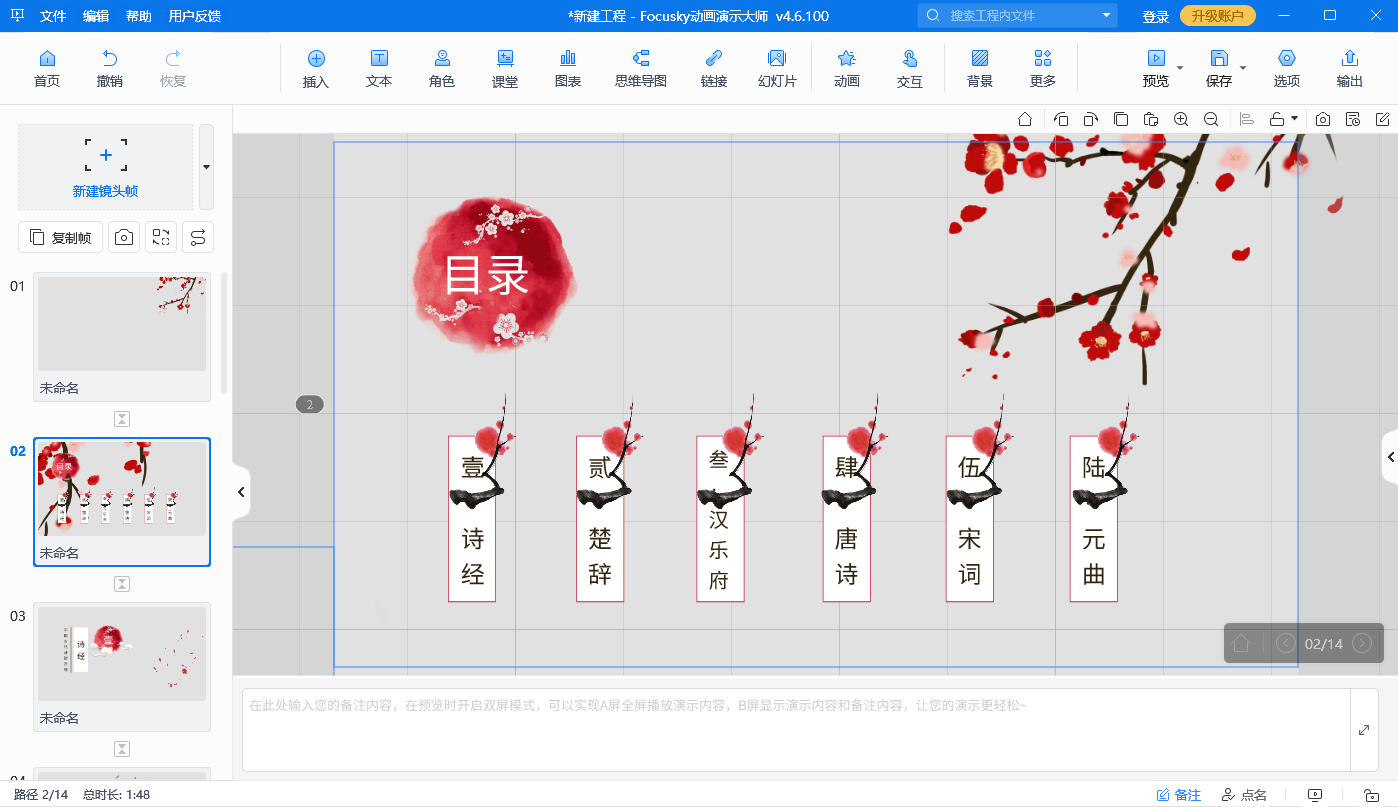Select the 文本 text tool
Screen dimensions: 1398x807
tap(379, 69)
